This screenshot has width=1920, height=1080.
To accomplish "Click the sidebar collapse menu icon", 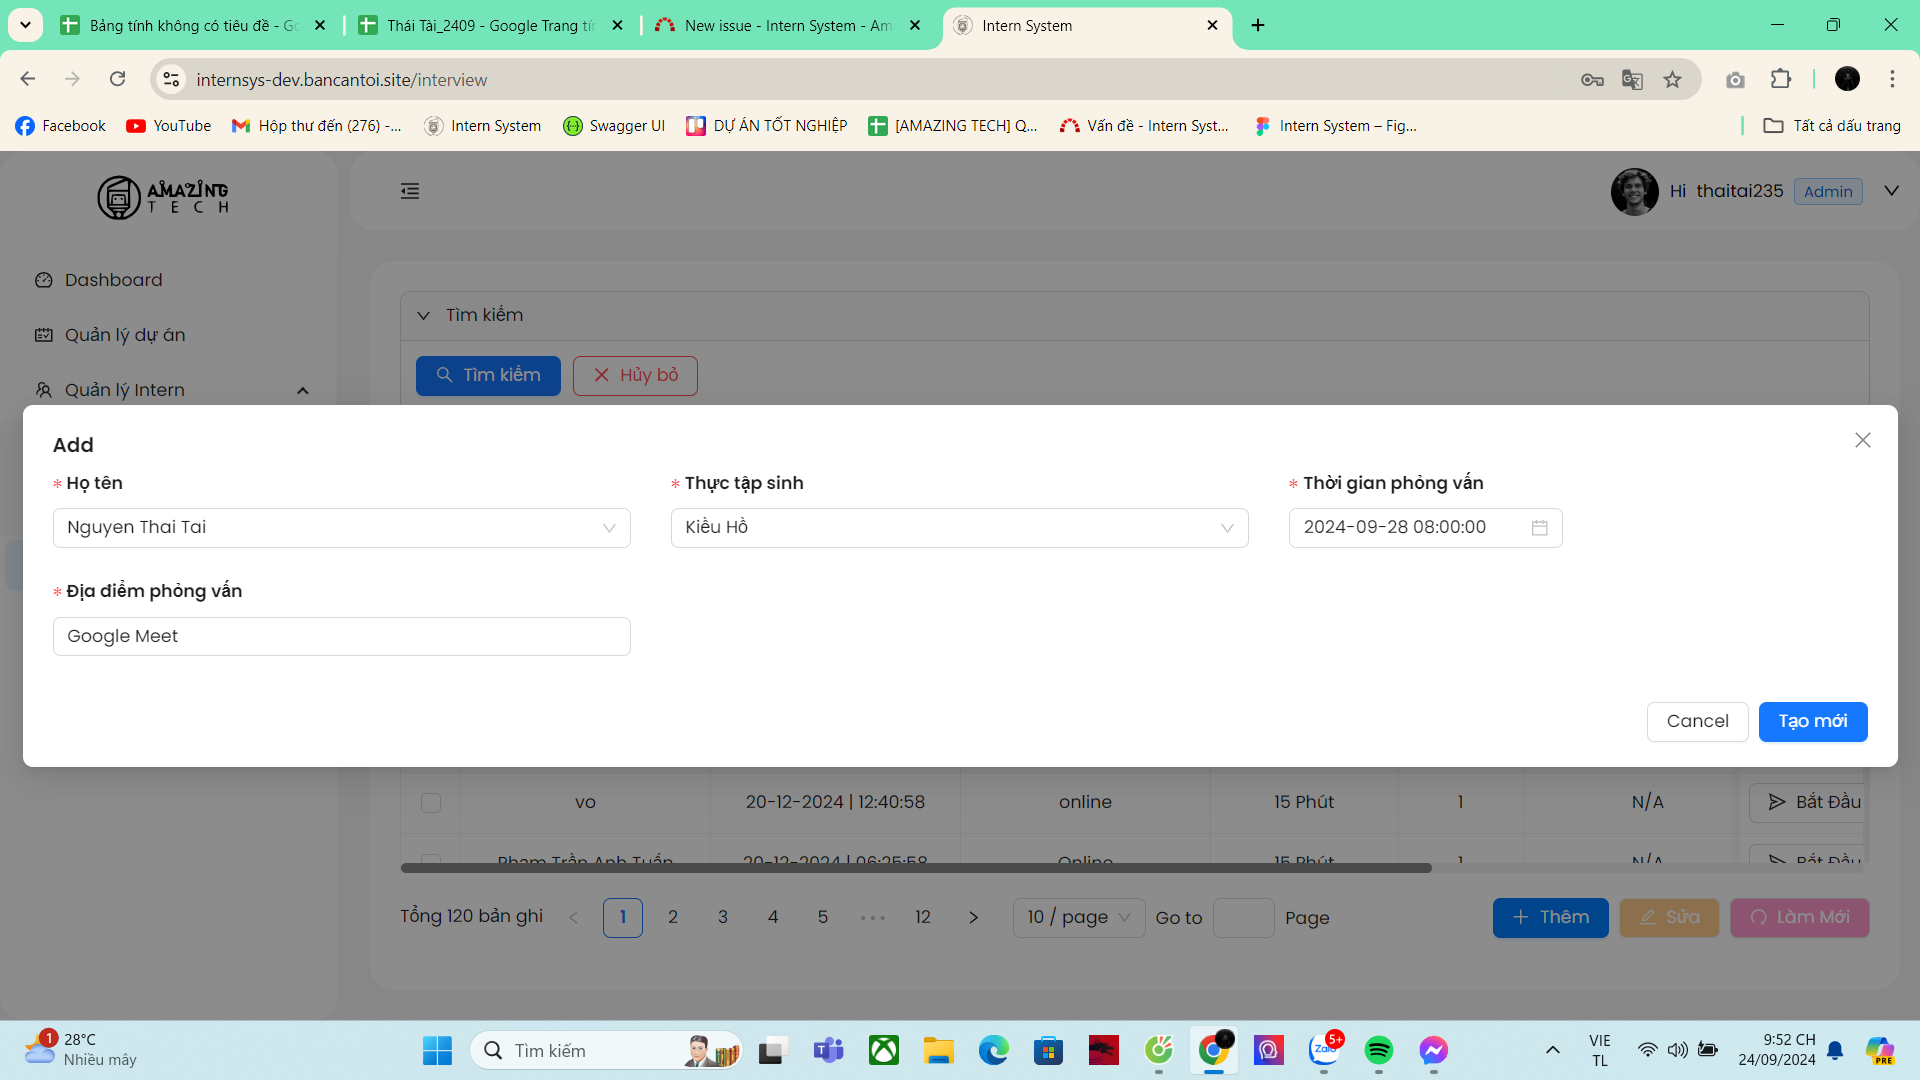I will point(410,191).
